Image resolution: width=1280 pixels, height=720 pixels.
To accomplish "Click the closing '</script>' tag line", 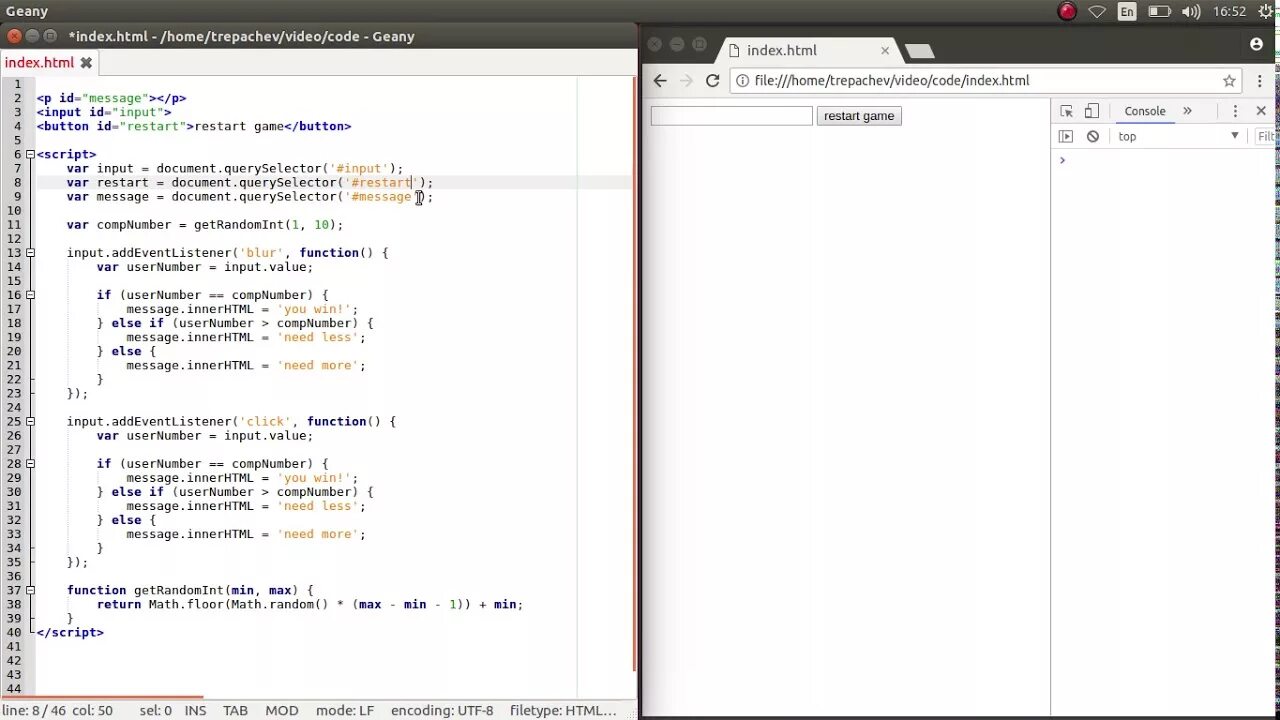I will pos(70,632).
